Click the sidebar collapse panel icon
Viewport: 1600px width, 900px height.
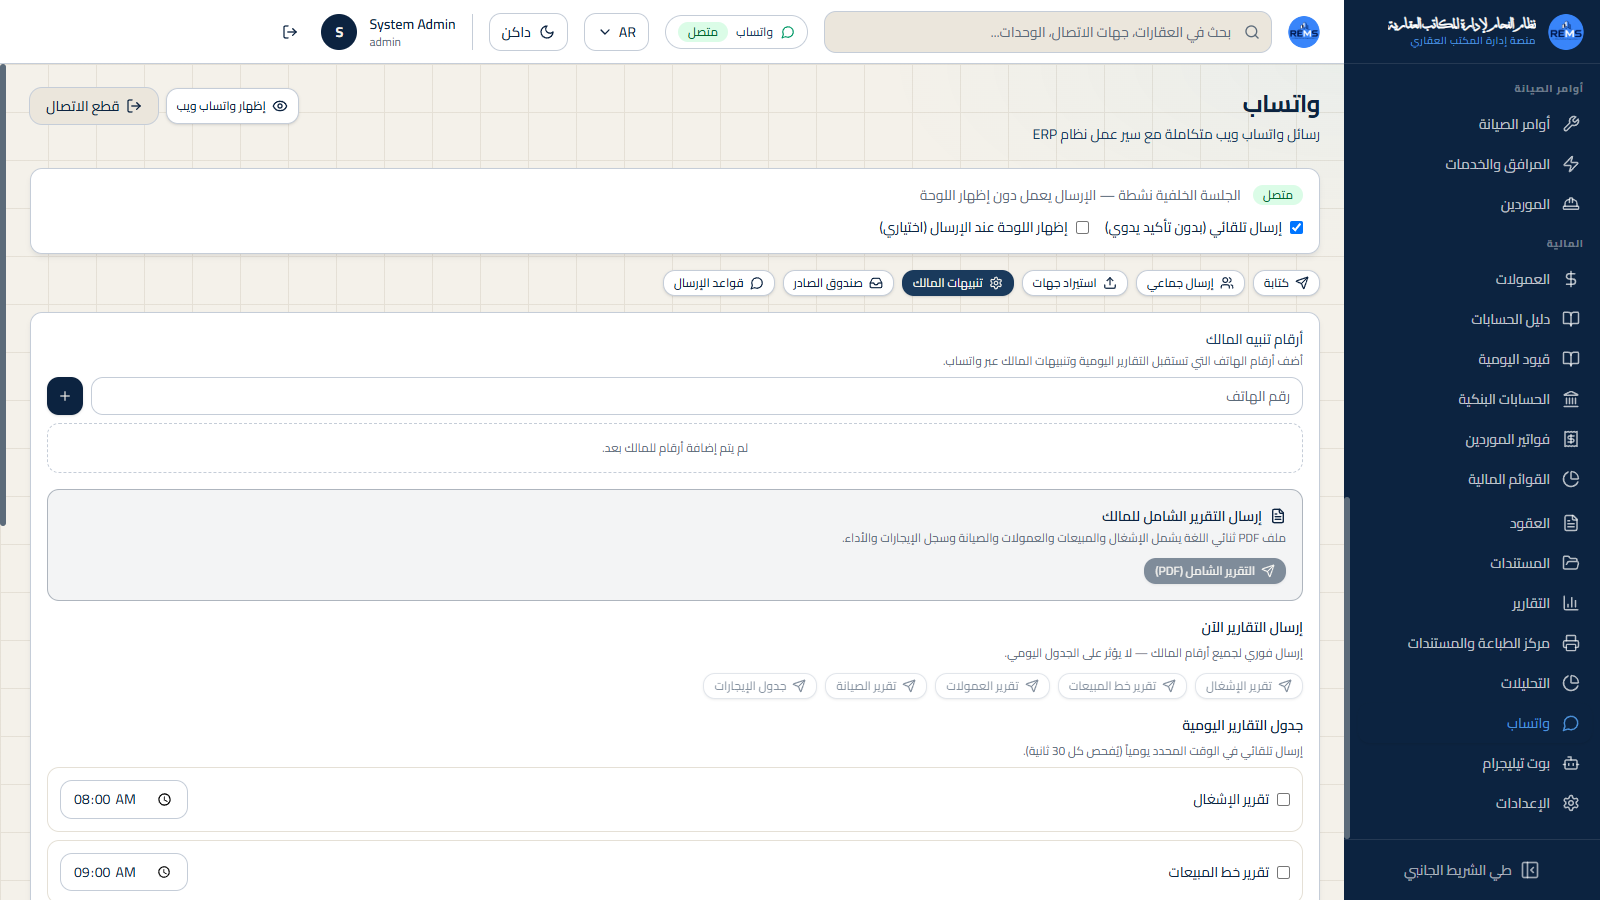(x=1530, y=870)
